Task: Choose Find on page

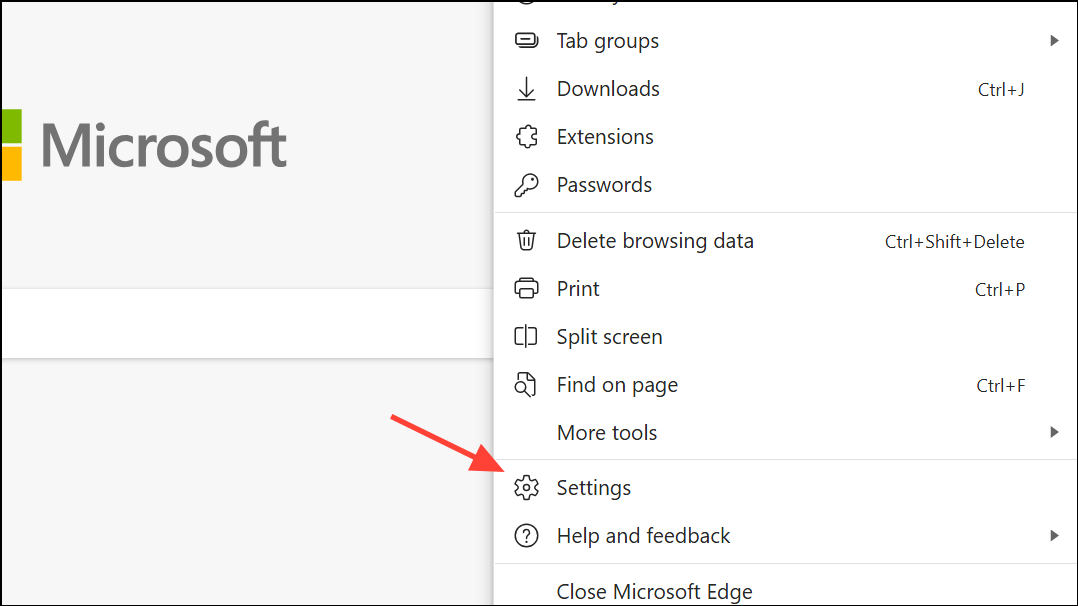Action: [x=786, y=385]
